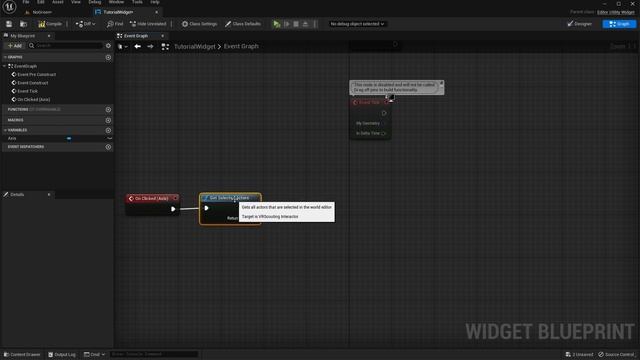Viewport: 640px width, 360px height.
Task: Select the Axis variable
Action: tap(12, 138)
